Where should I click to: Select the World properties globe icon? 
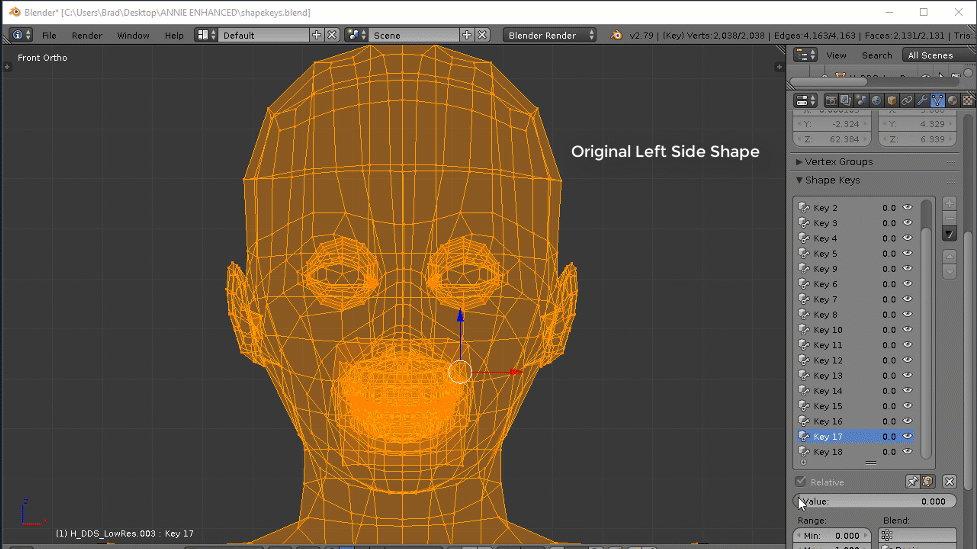tap(876, 101)
